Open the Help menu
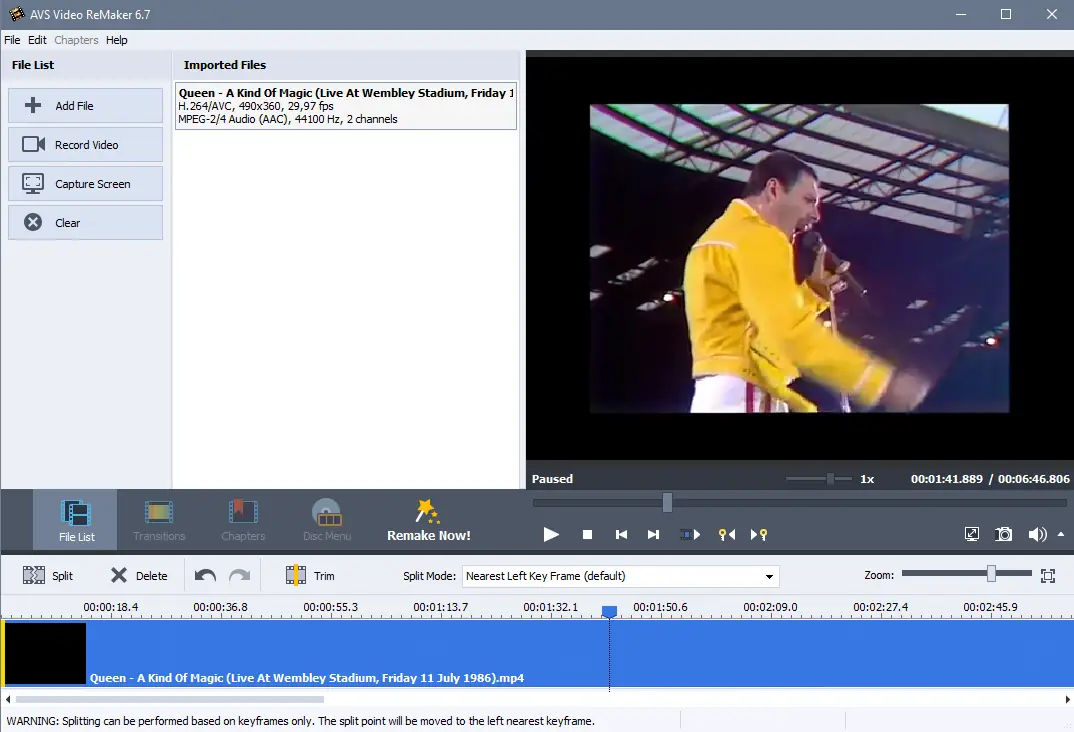The image size is (1074, 732). (116, 40)
